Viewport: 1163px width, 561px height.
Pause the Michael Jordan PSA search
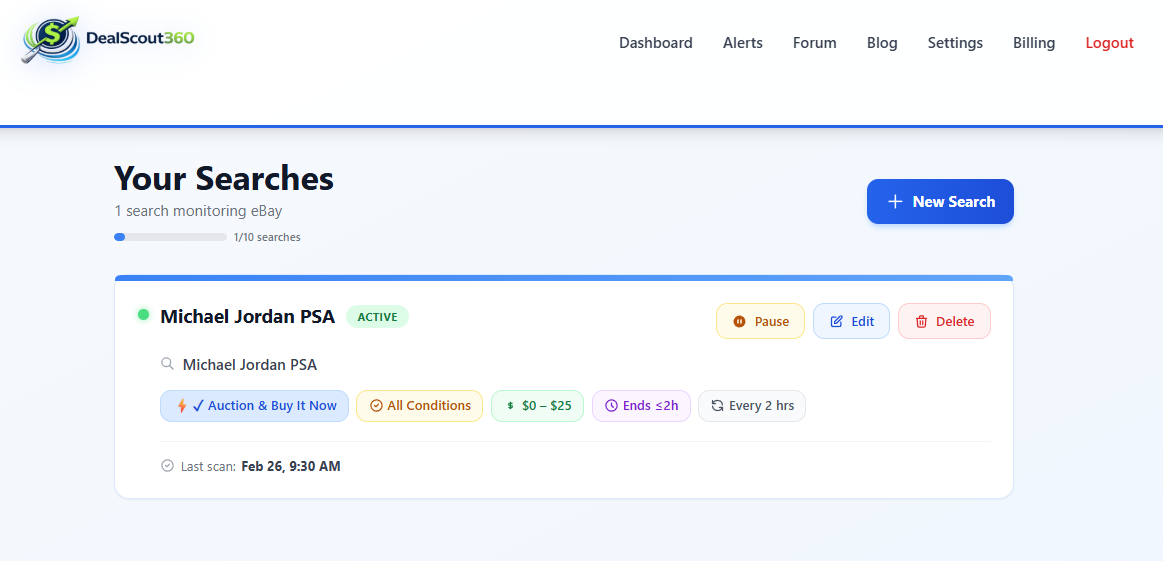pos(760,321)
